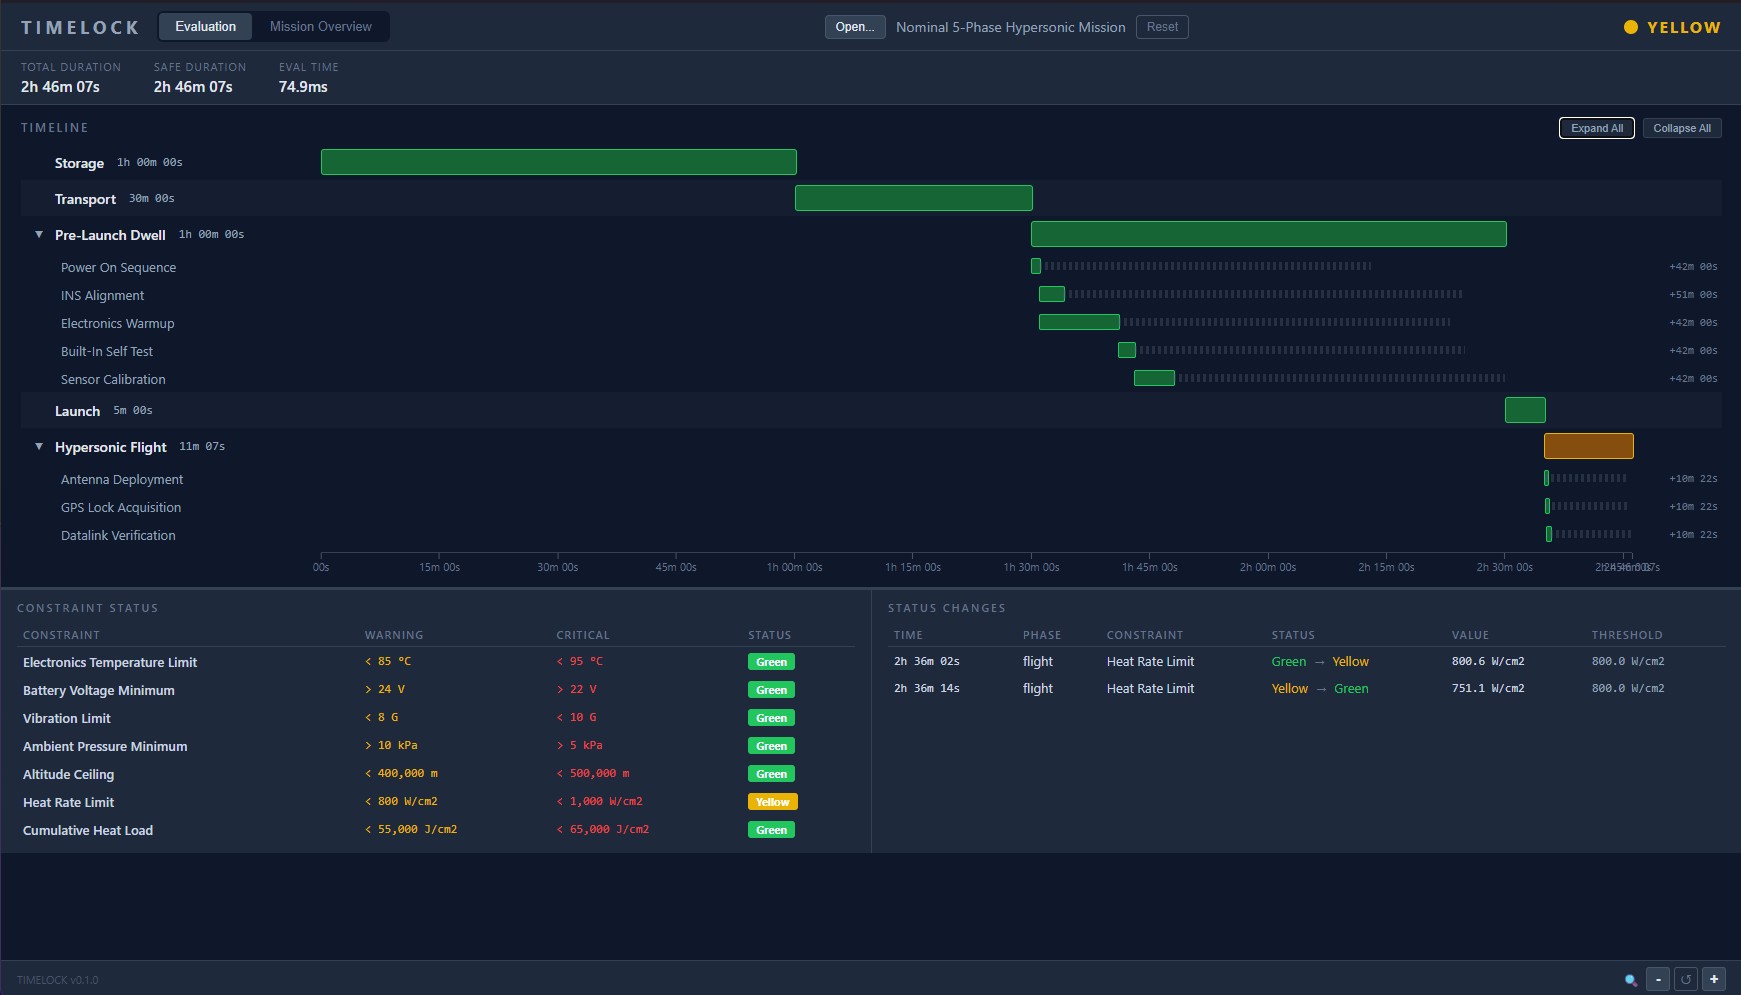Select the Transport phase timeline bar
This screenshot has height=995, width=1741.
click(x=914, y=198)
